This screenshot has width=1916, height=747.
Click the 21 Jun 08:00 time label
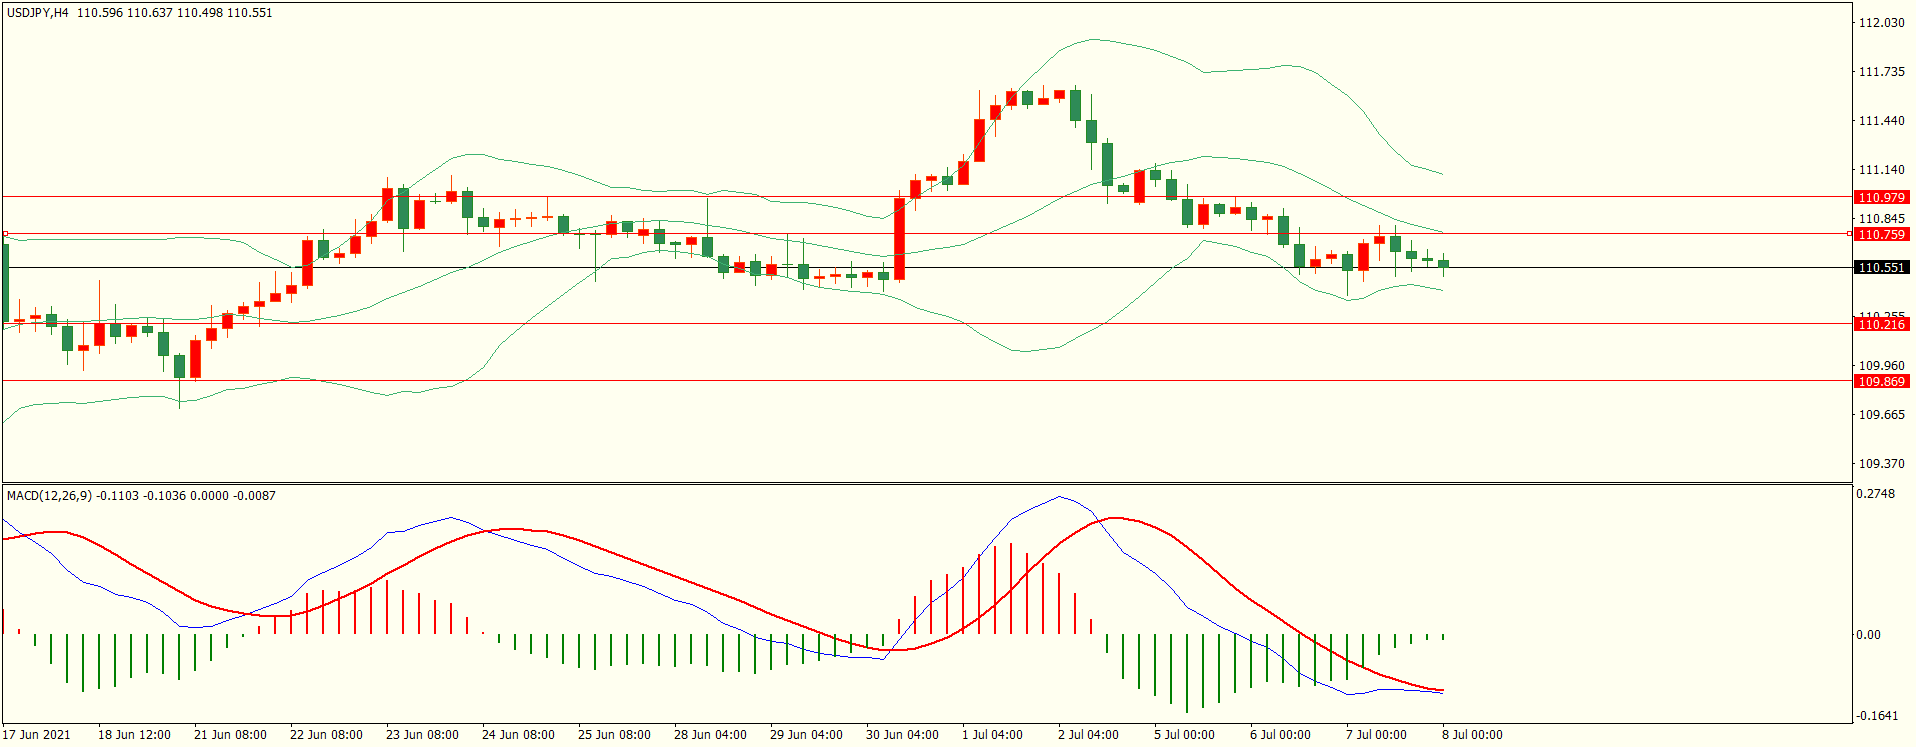click(x=230, y=735)
